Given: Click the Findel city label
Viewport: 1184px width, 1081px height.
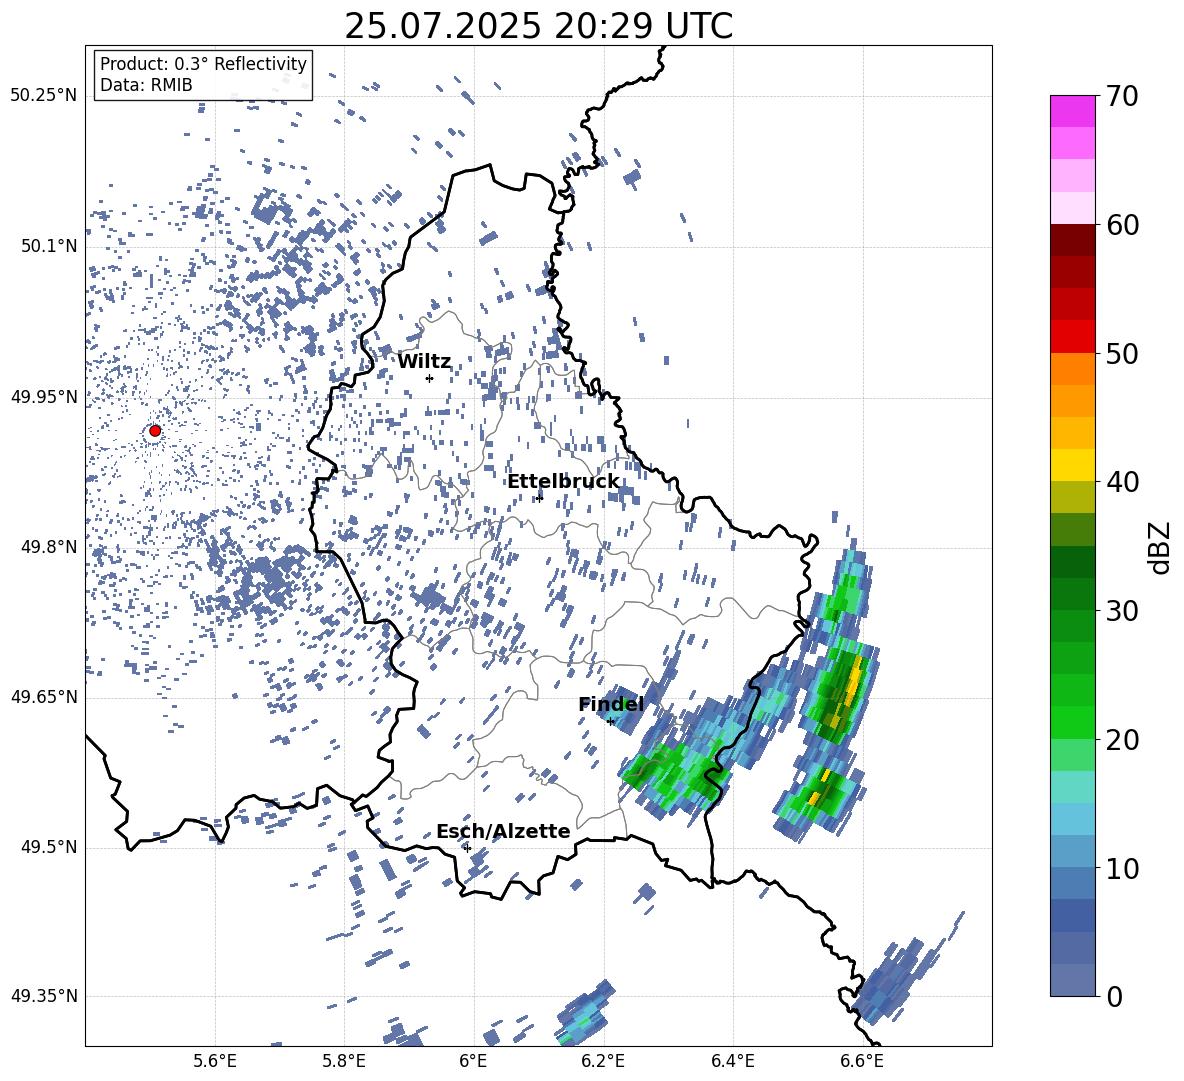Looking at the screenshot, I should (x=611, y=704).
